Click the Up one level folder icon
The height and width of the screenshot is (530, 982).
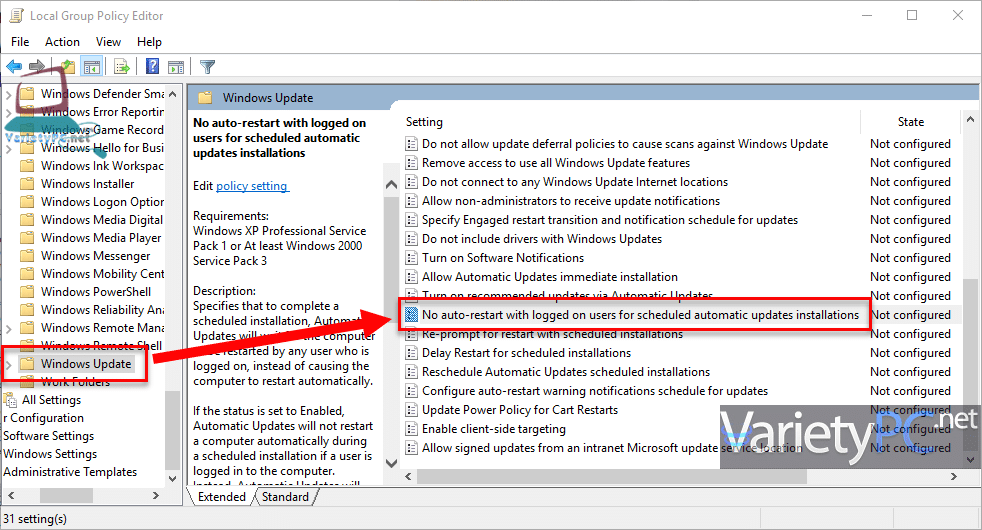pos(68,66)
